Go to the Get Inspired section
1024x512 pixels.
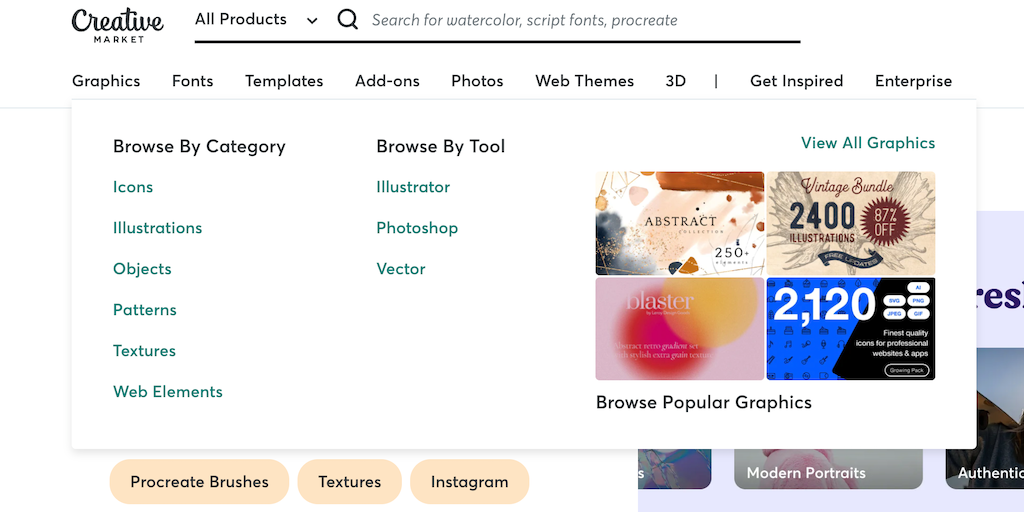coord(796,81)
